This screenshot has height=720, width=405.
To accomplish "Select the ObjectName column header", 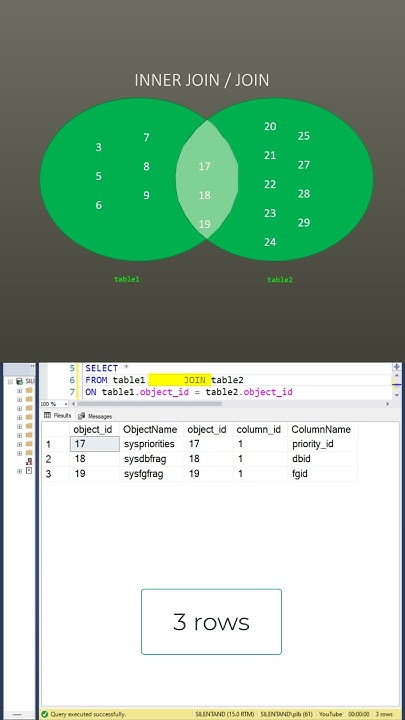I will coord(151,429).
